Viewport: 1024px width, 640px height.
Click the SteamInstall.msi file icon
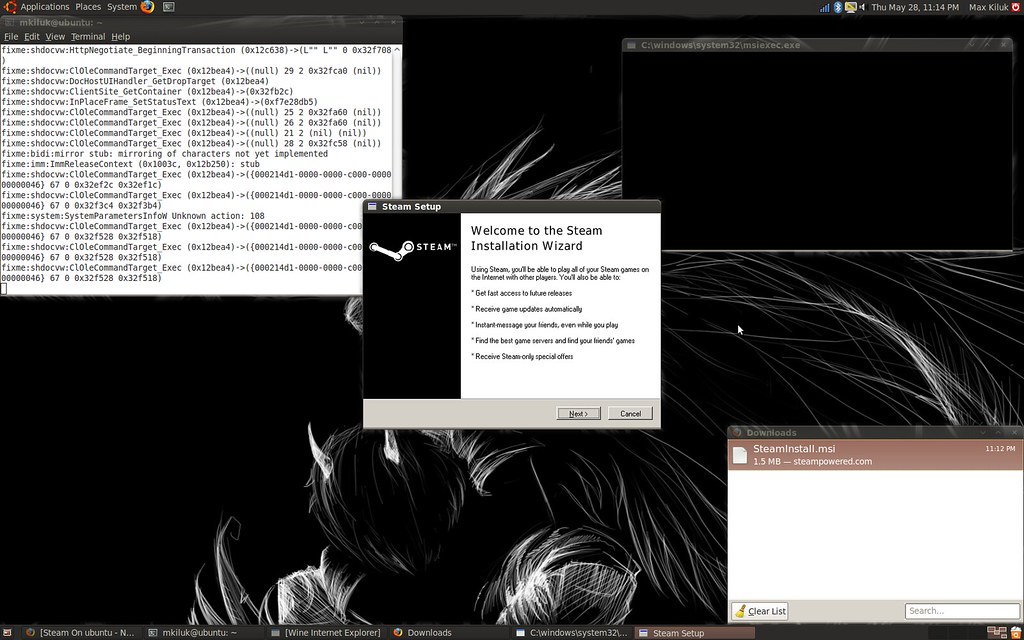point(740,456)
